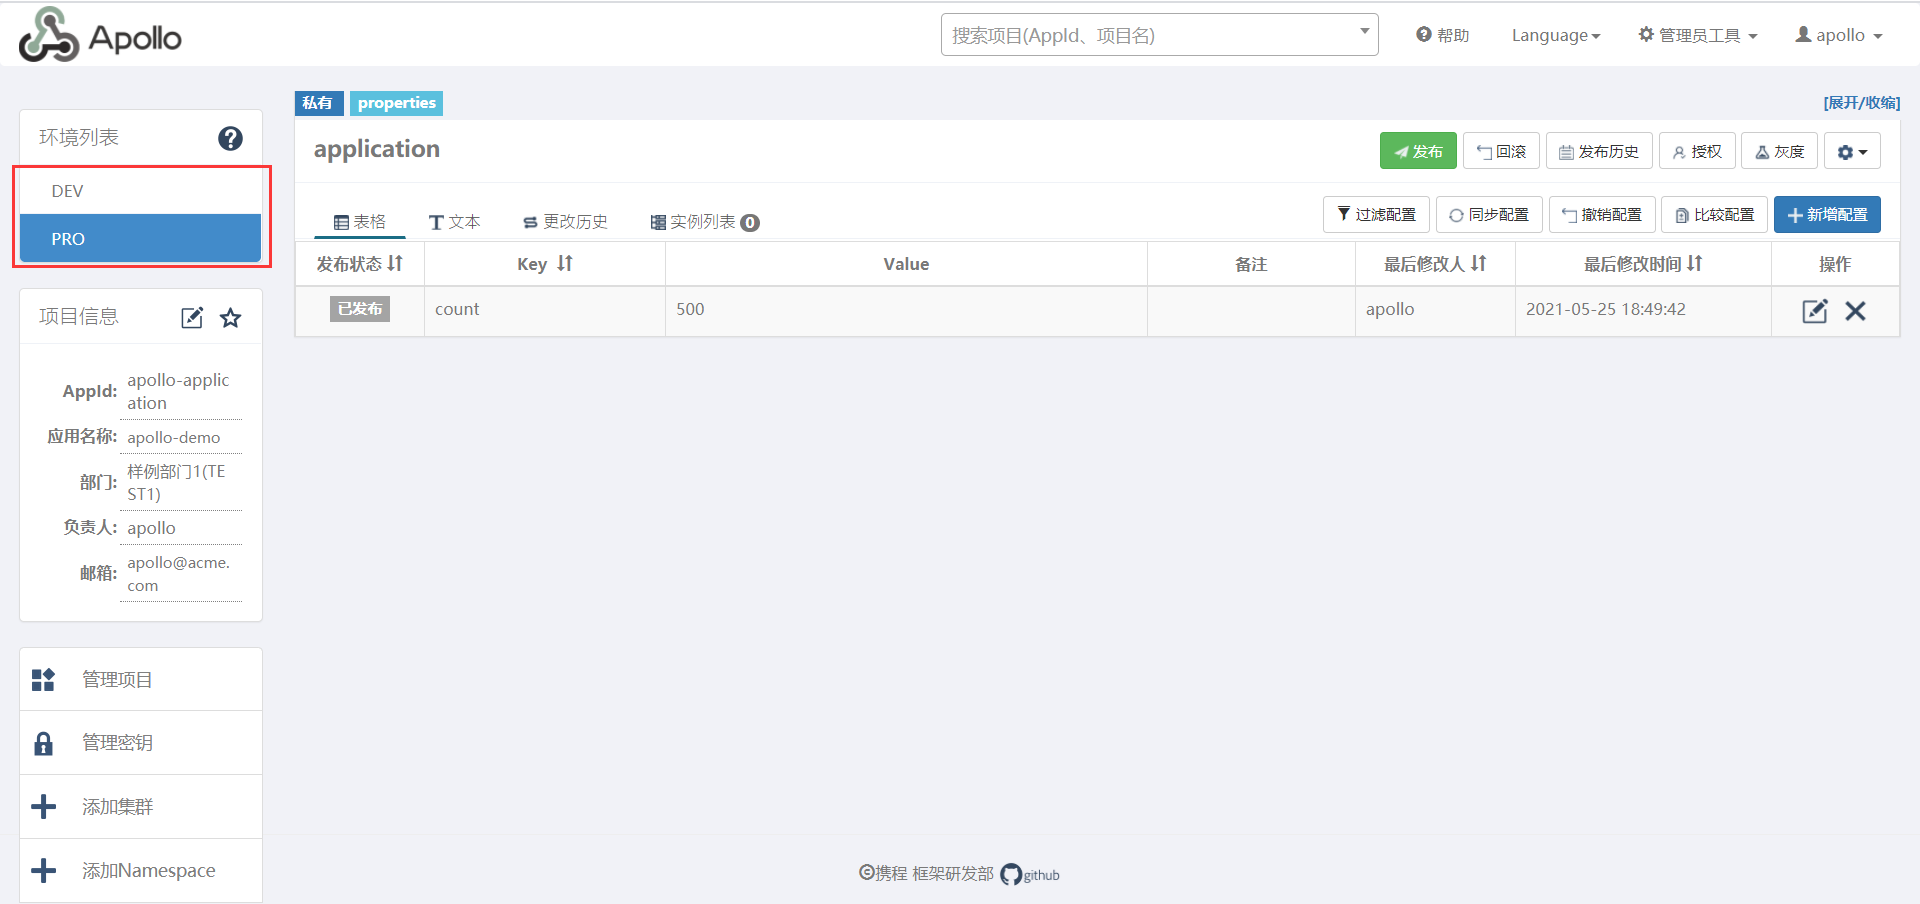
Task: Click the 私有 private label
Action: 319,103
